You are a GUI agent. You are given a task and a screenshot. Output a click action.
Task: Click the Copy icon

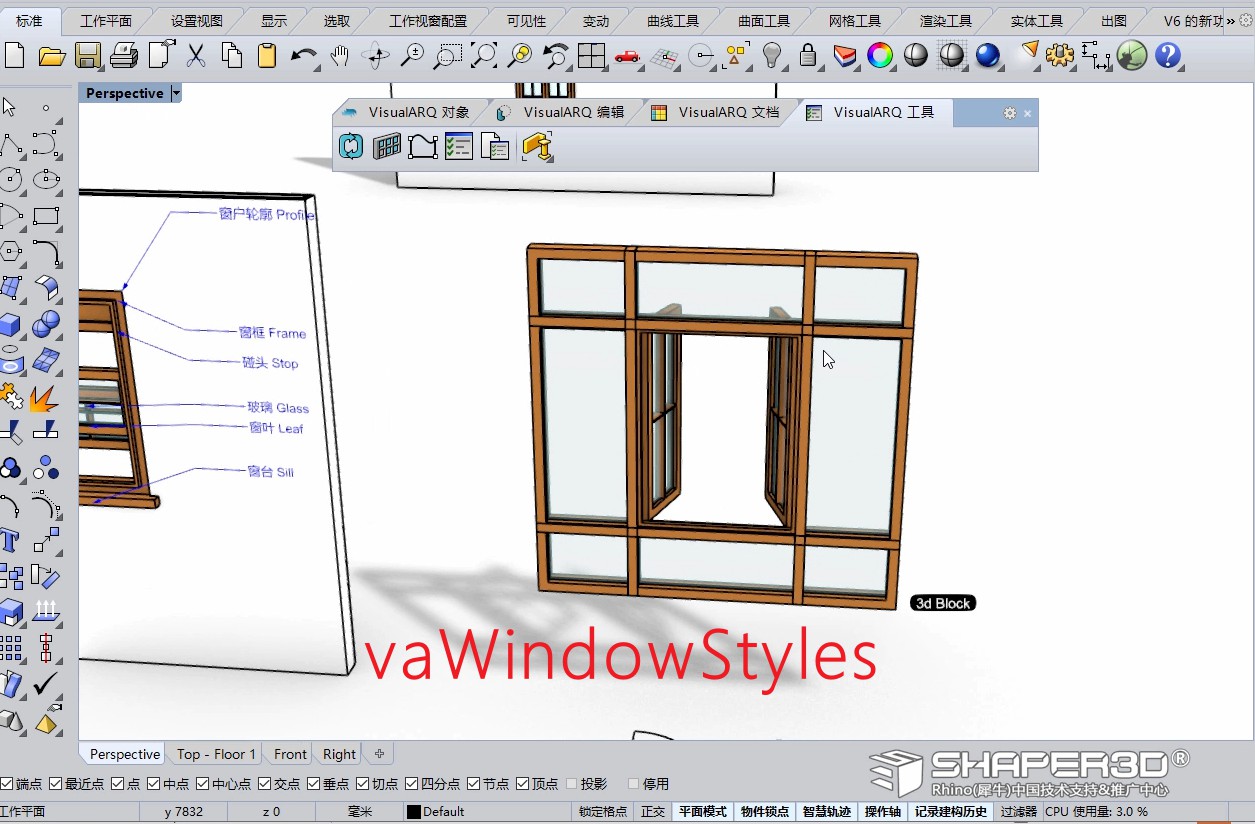coord(232,55)
